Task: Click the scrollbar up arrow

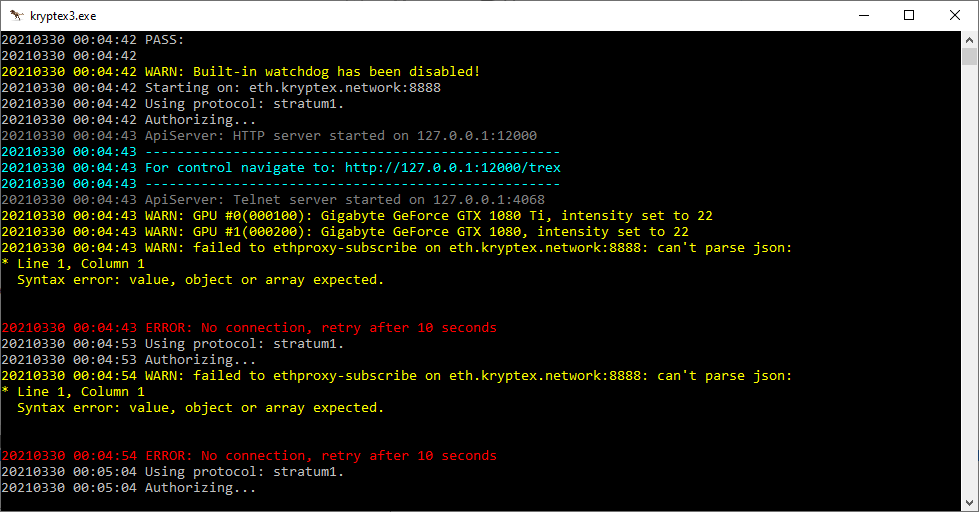Action: click(x=969, y=40)
